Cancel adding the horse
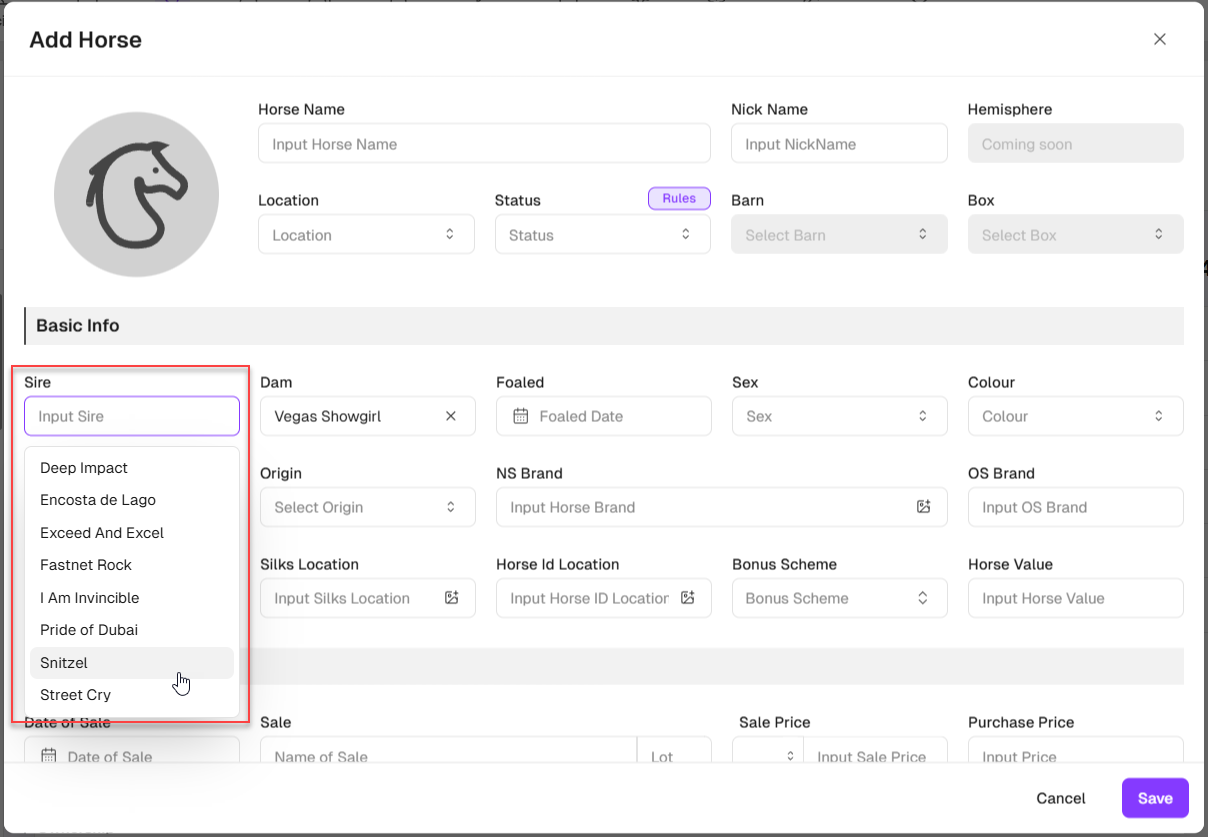 pos(1060,798)
